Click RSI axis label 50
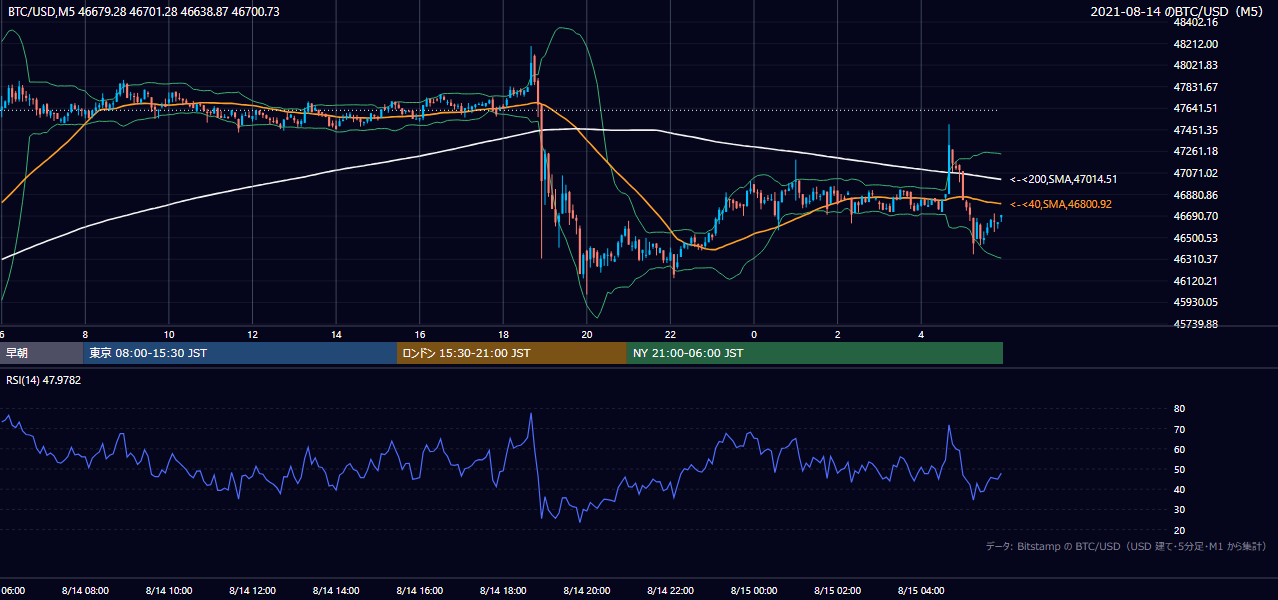Viewport: 1278px width, 600px height. (x=1179, y=469)
